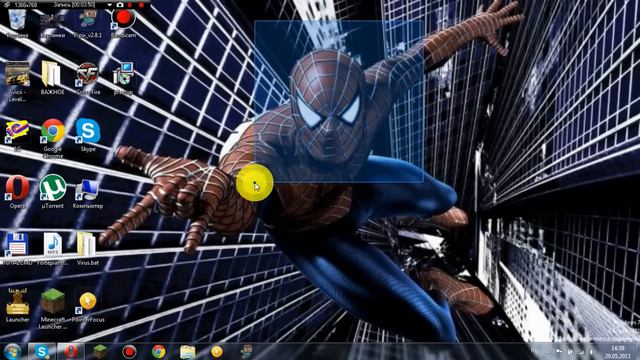Launch Google Chrome from desktop
This screenshot has width=640, height=360.
[53, 138]
